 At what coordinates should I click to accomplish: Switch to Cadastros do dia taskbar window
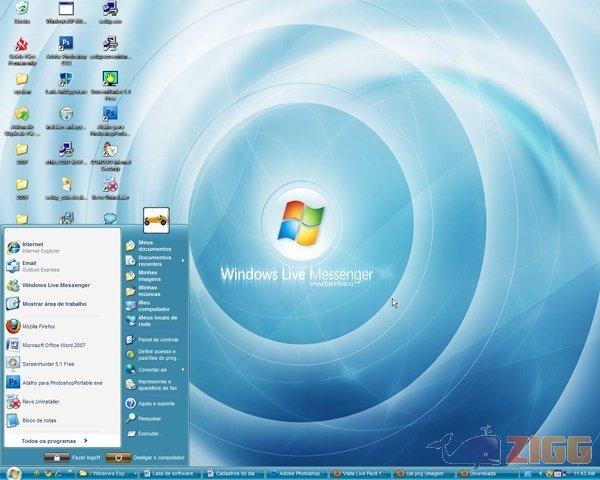coord(233,473)
